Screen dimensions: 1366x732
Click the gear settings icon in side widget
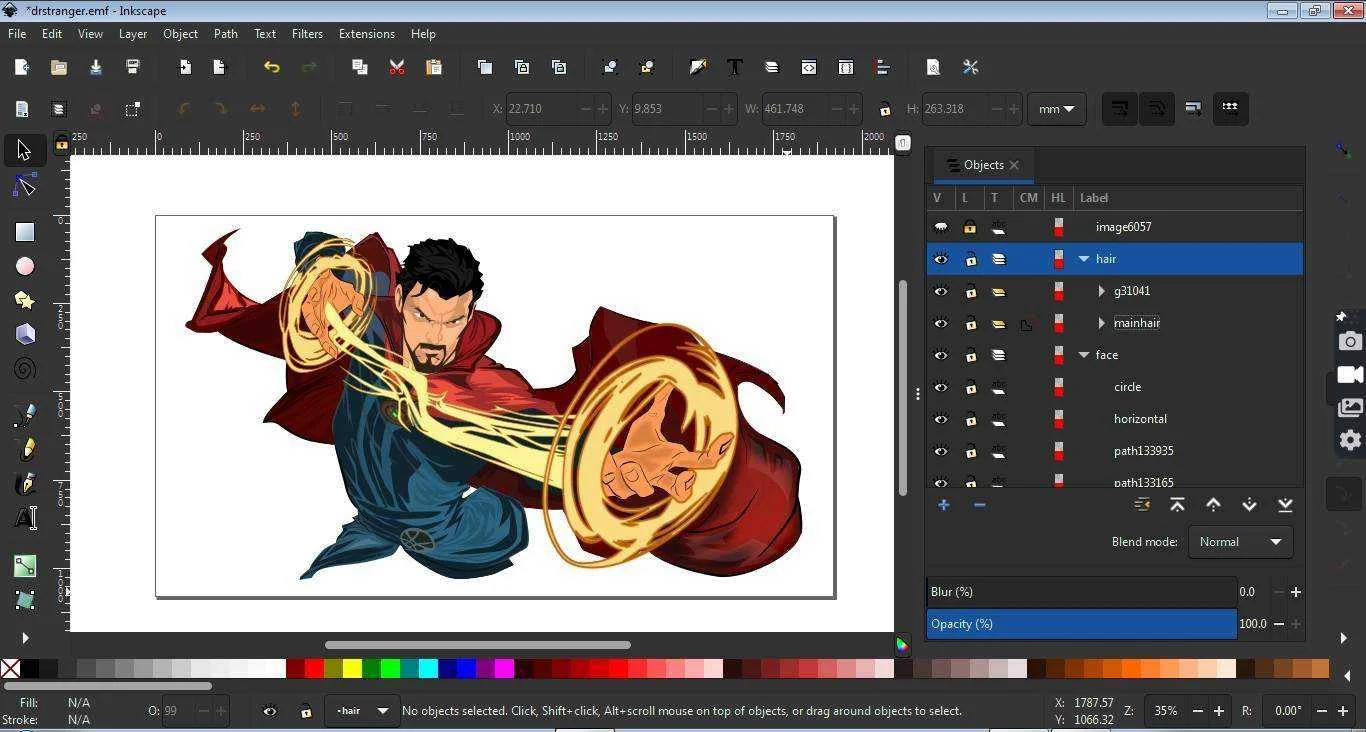[1350, 439]
